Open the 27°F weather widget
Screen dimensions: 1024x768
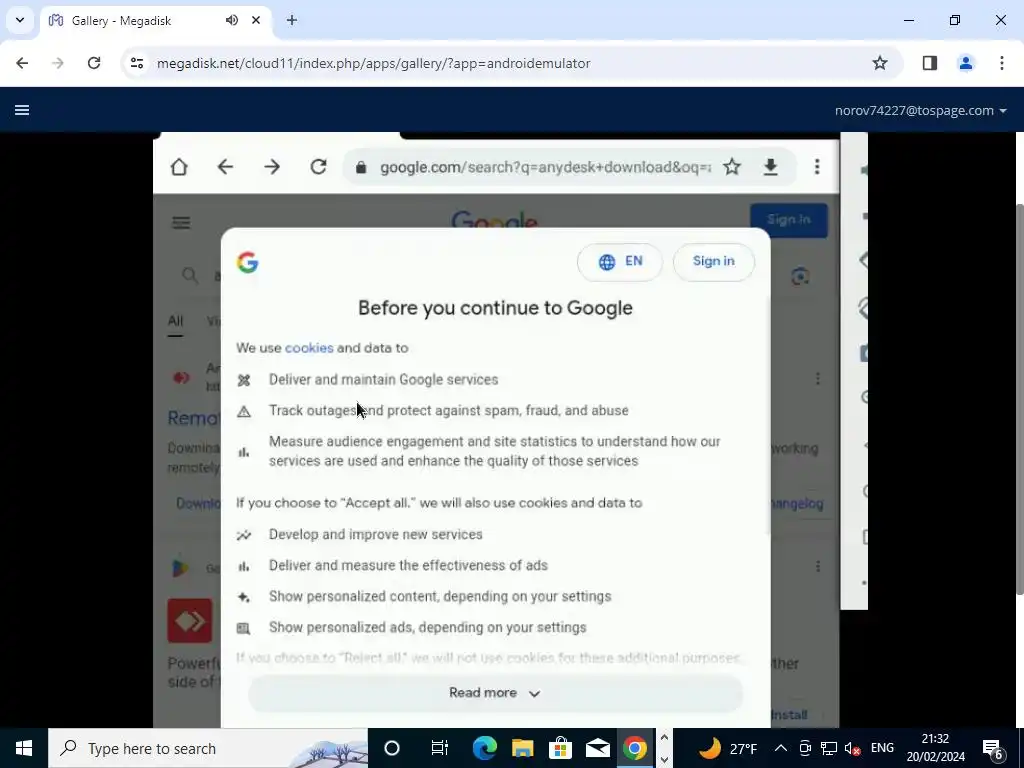pyautogui.click(x=728, y=748)
